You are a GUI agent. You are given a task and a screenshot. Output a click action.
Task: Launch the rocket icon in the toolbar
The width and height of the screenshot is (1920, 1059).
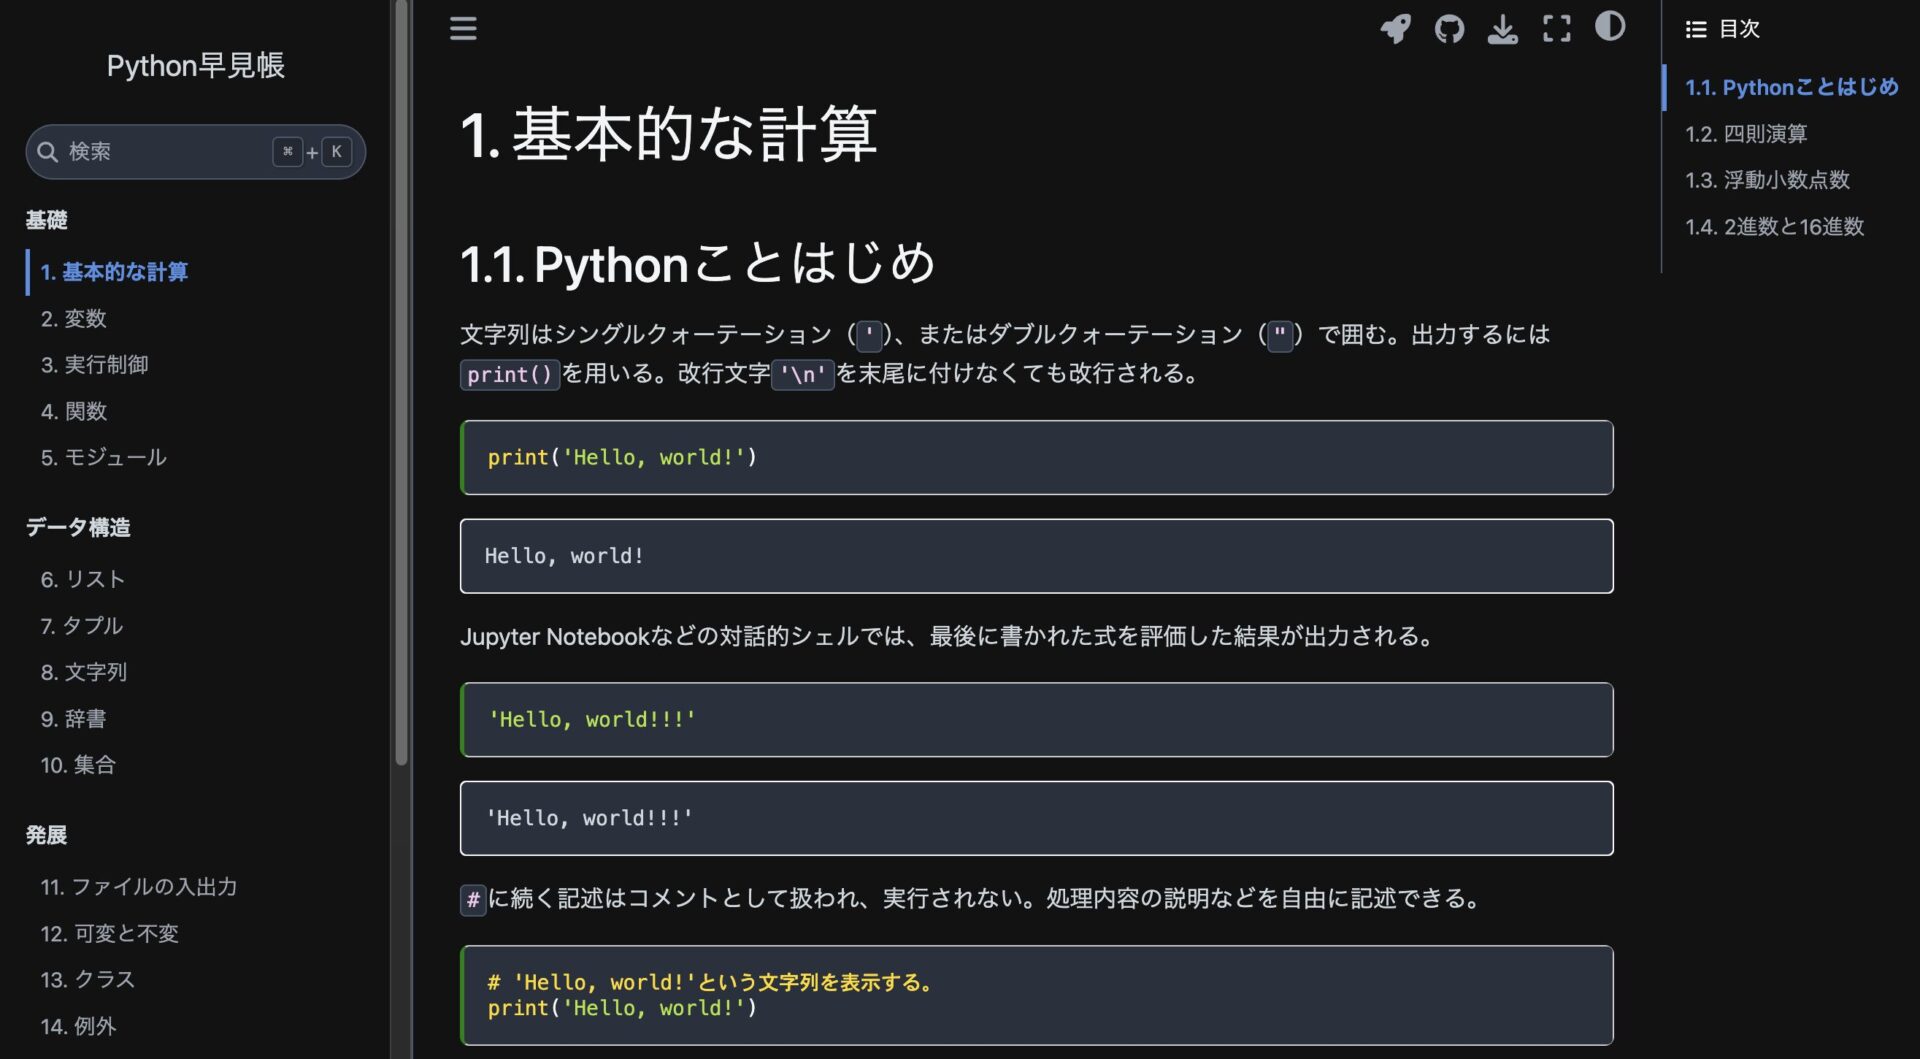(x=1396, y=29)
